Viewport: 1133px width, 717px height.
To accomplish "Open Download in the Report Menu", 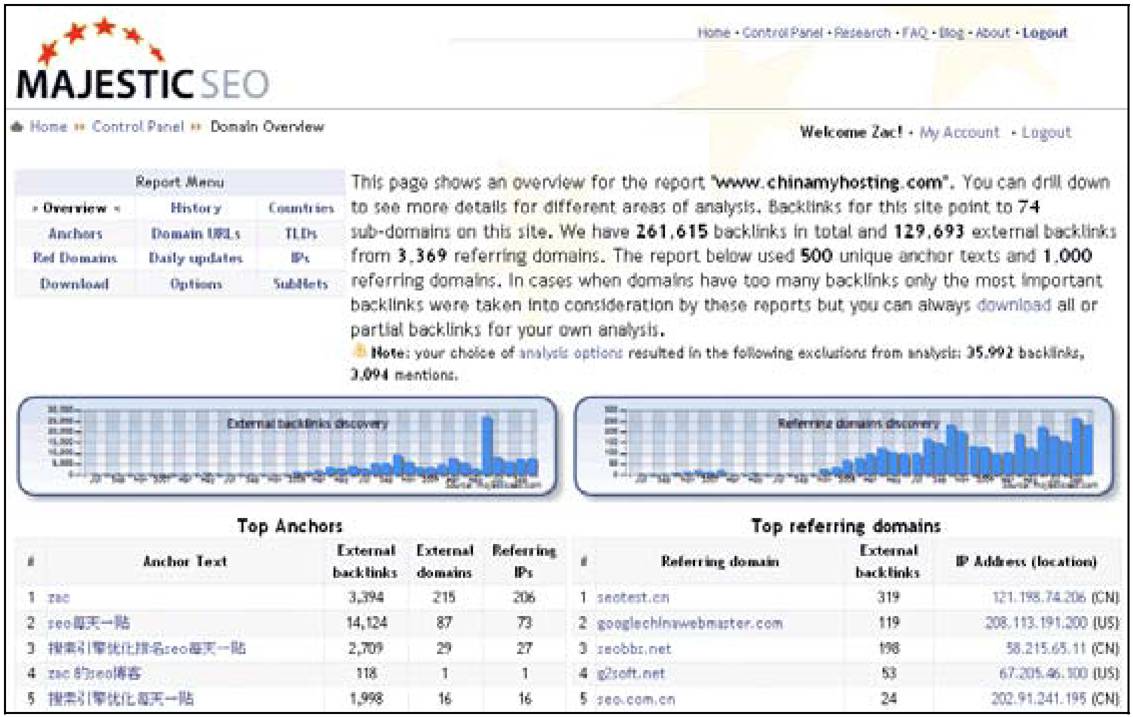I will pos(74,284).
